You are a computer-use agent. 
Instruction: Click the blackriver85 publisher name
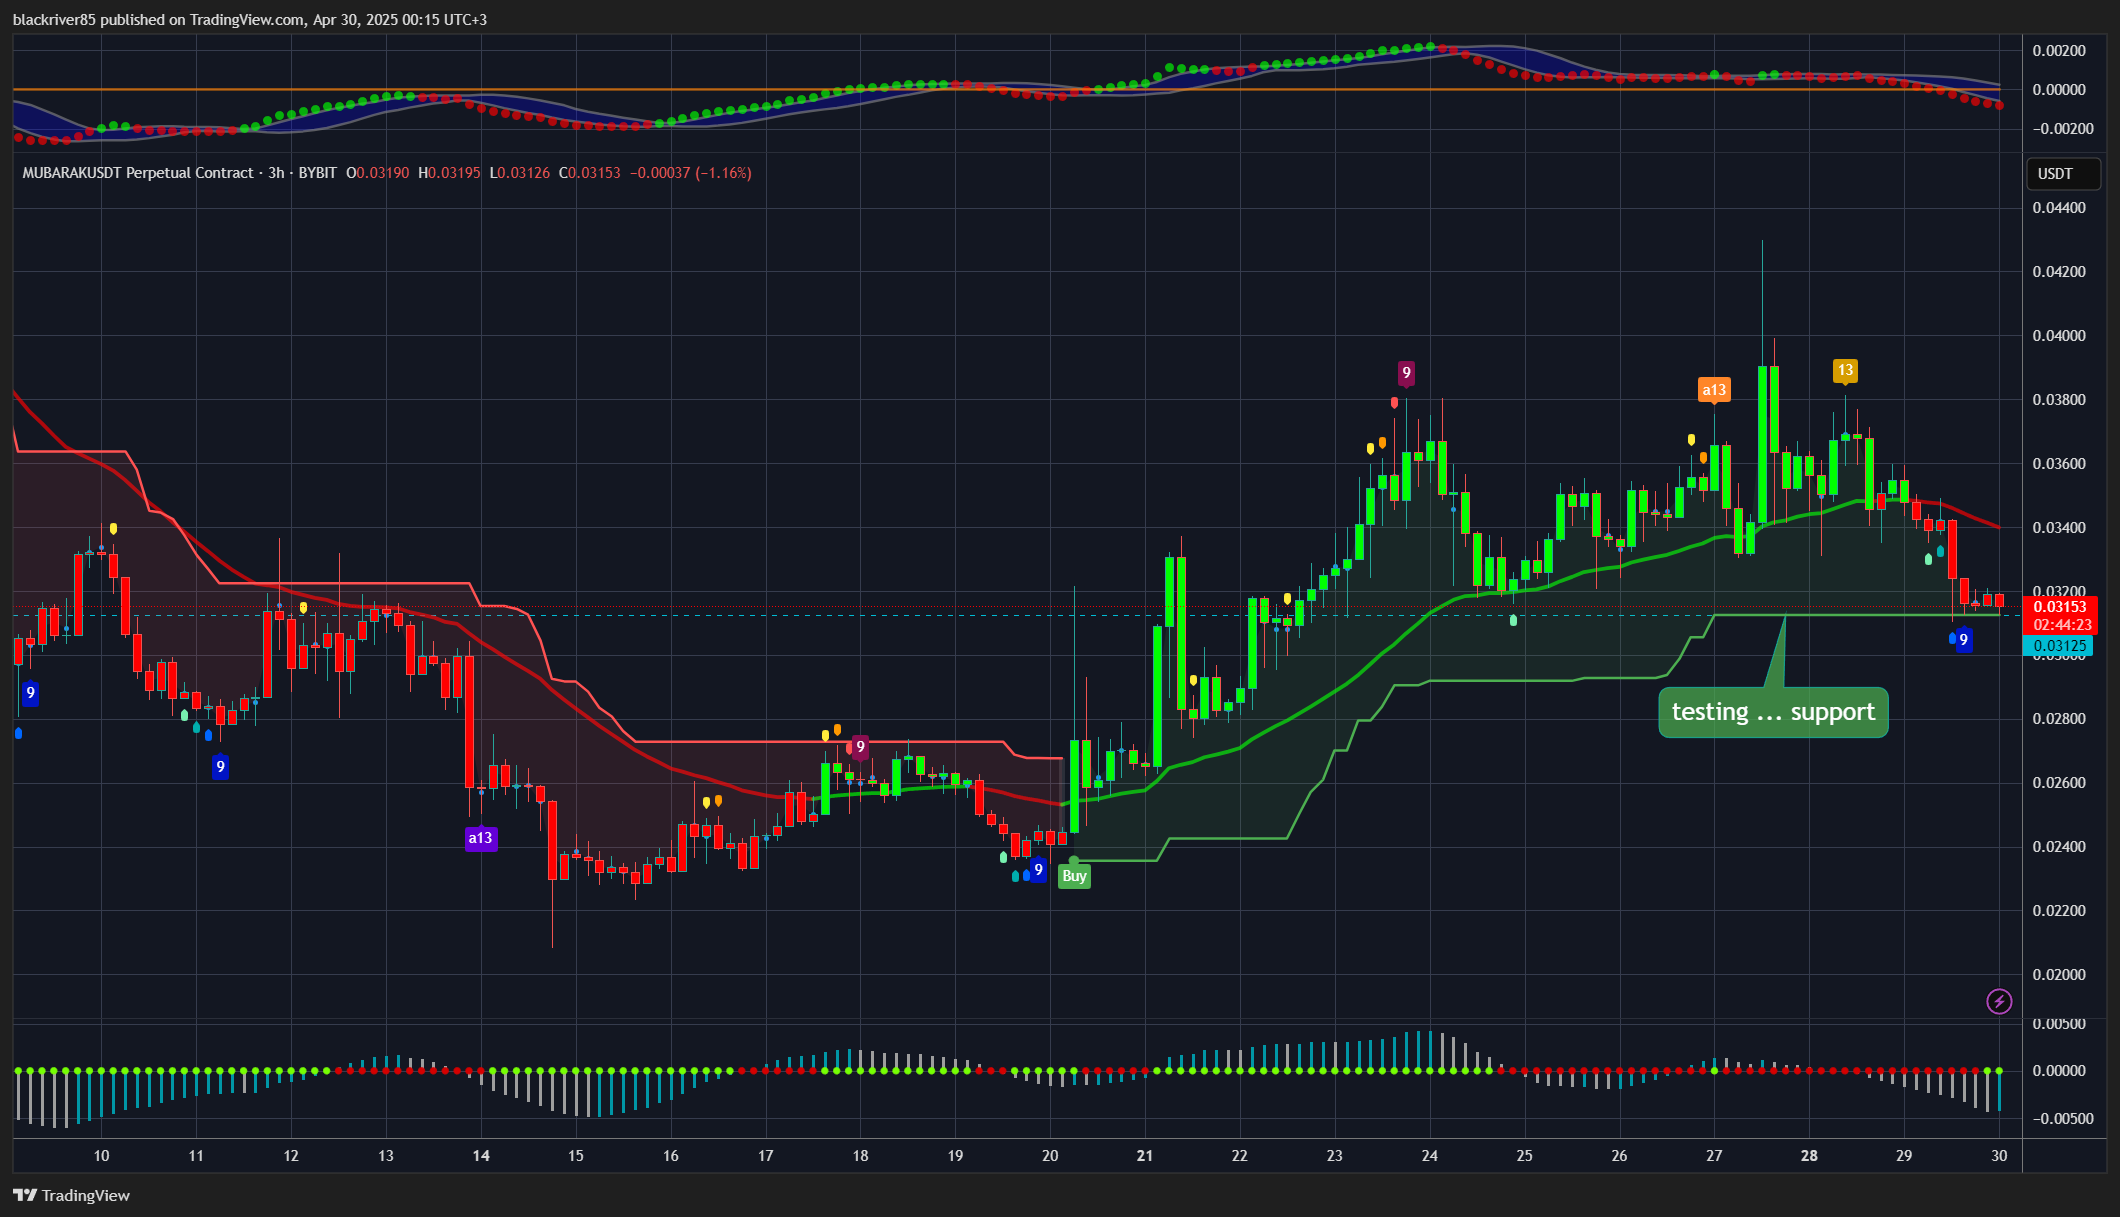(x=54, y=20)
